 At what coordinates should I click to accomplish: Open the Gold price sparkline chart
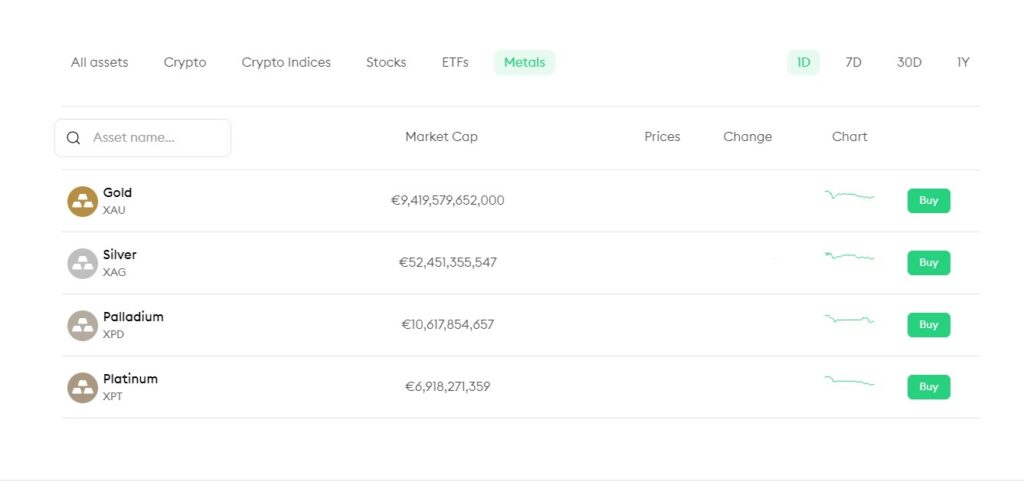point(849,195)
